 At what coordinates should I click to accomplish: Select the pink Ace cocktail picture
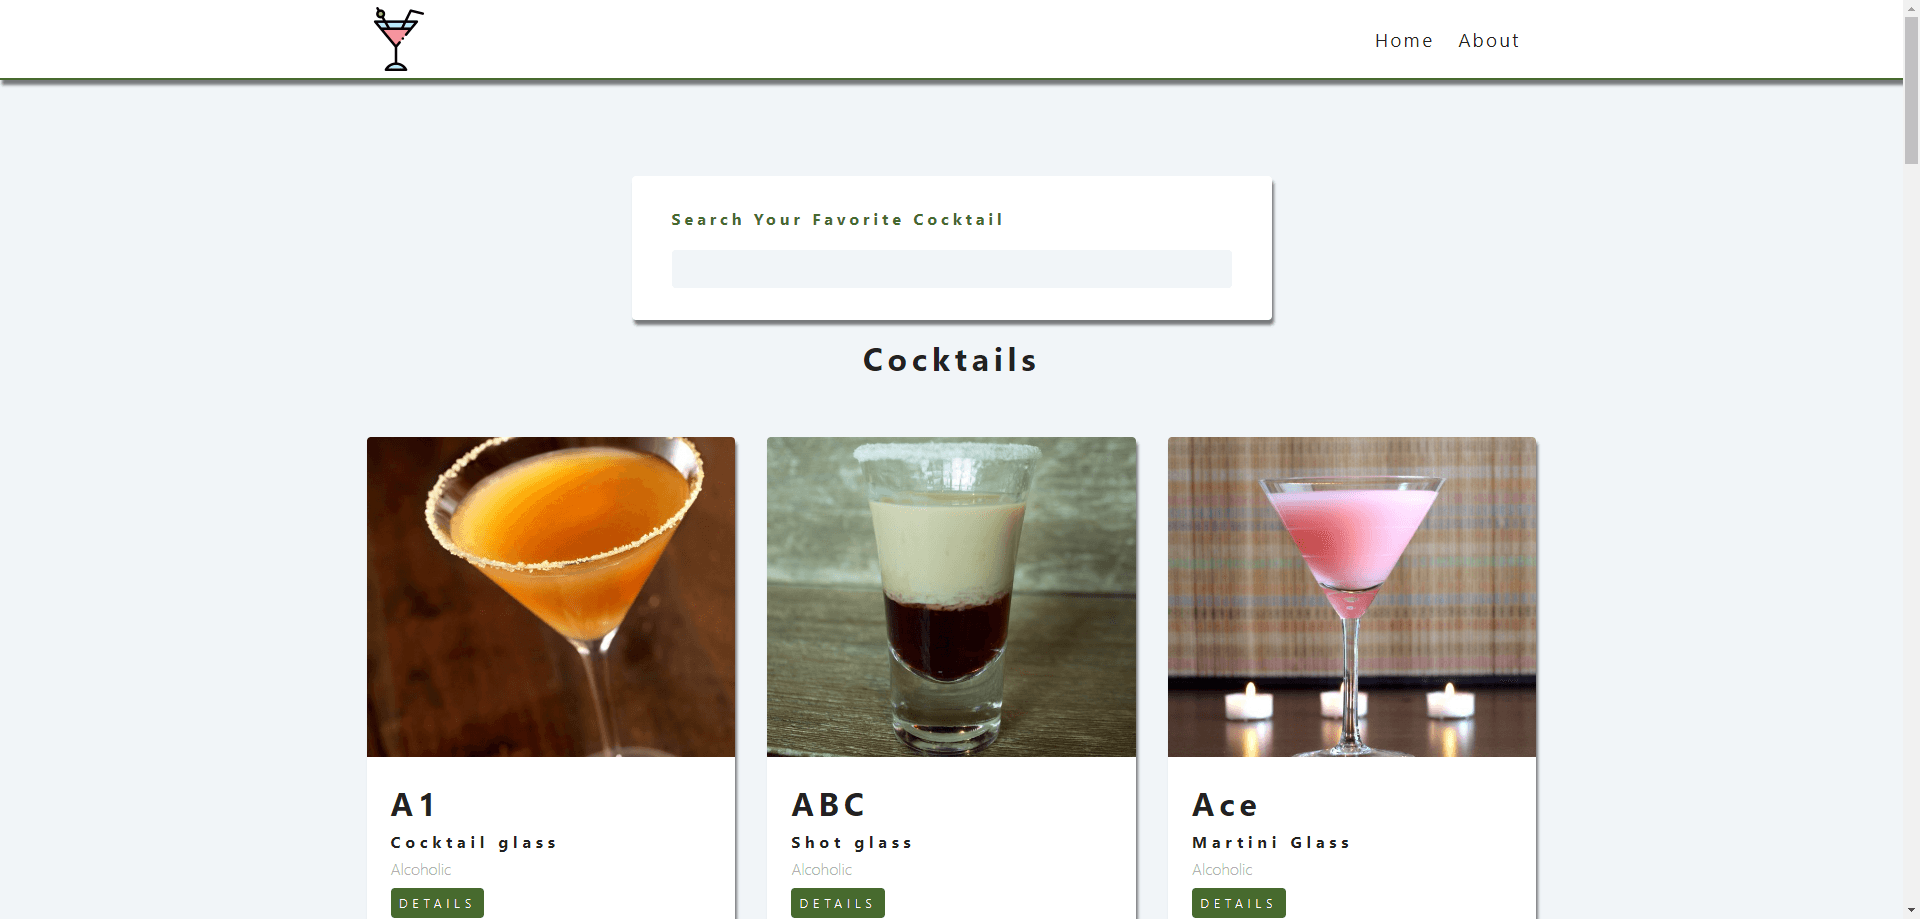click(1351, 596)
